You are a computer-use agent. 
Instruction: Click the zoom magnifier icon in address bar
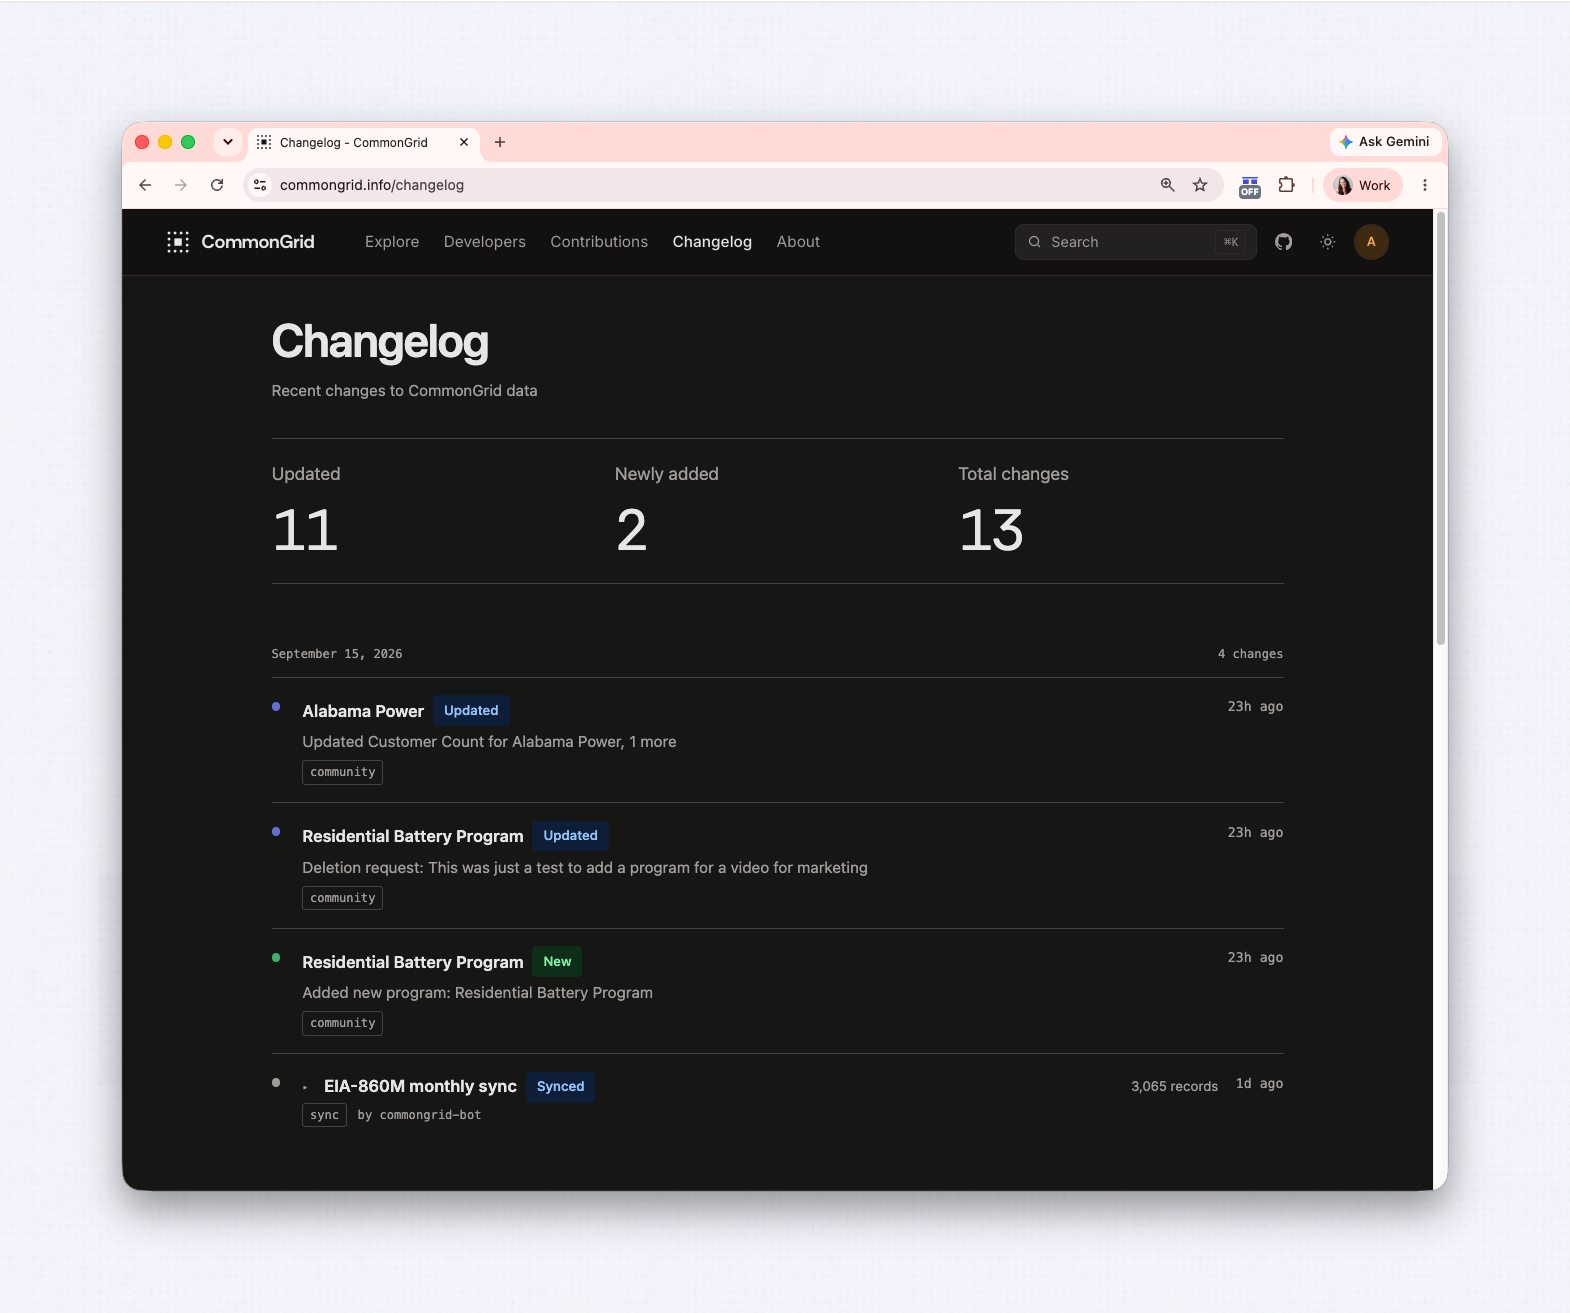click(x=1167, y=185)
